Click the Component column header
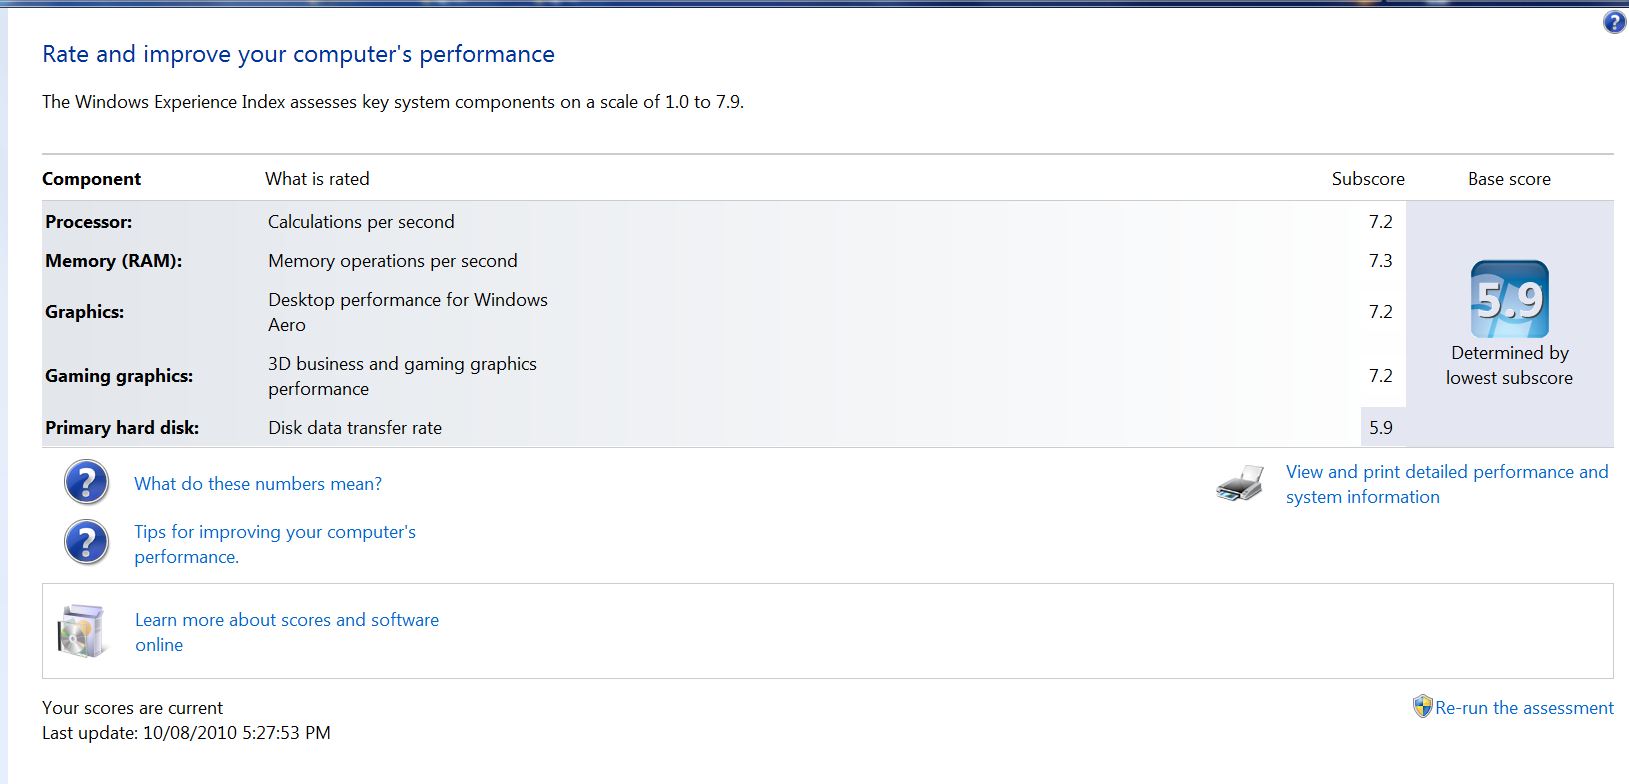Image resolution: width=1629 pixels, height=784 pixels. (91, 179)
